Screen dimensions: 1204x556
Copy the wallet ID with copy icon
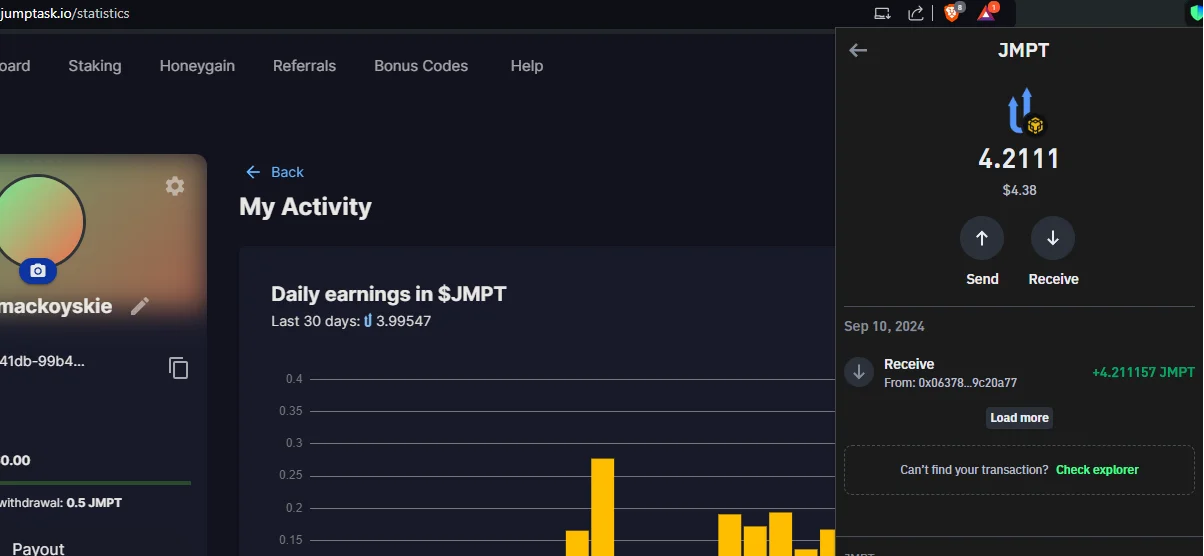179,368
